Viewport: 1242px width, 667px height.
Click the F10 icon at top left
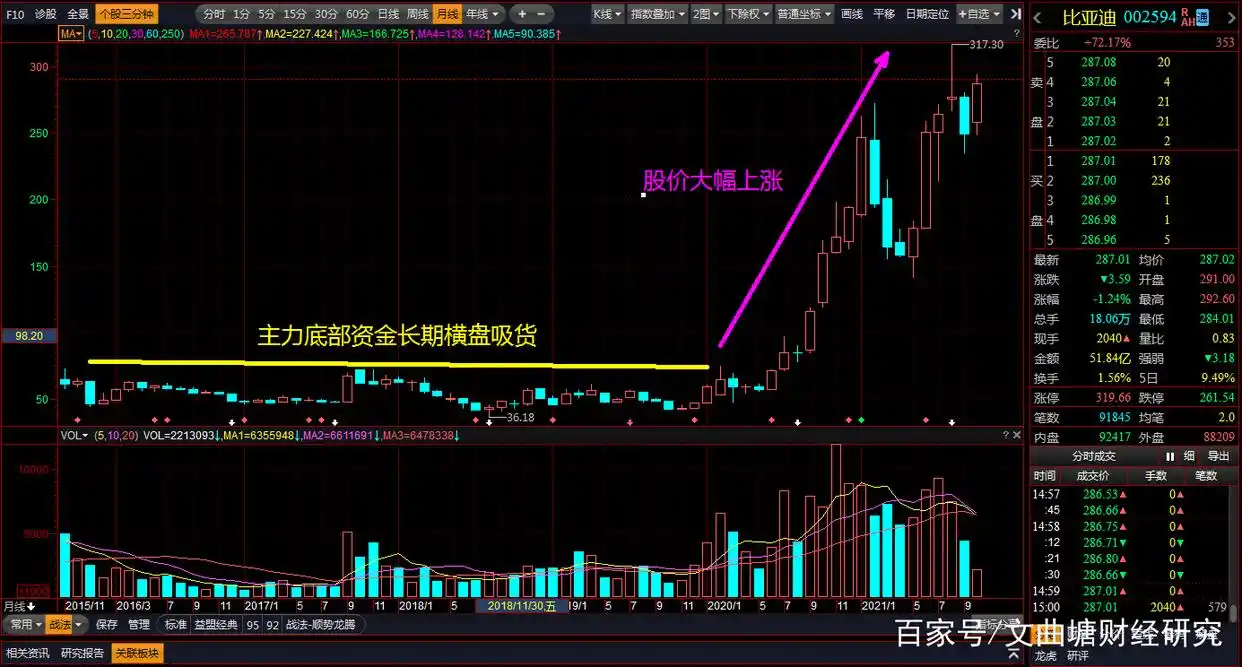click(x=13, y=15)
